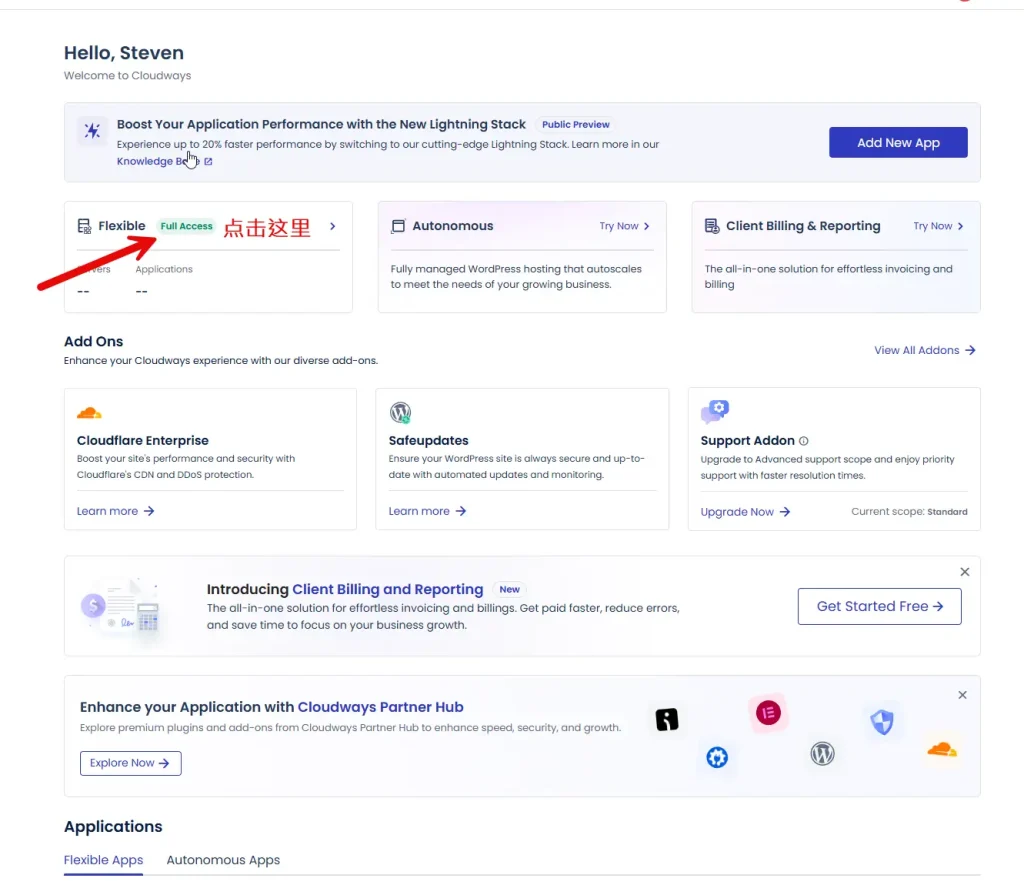Screen dimensions: 1024x885
Task: Click Learn more under Cloudflare Enterprise
Action: click(x=116, y=511)
